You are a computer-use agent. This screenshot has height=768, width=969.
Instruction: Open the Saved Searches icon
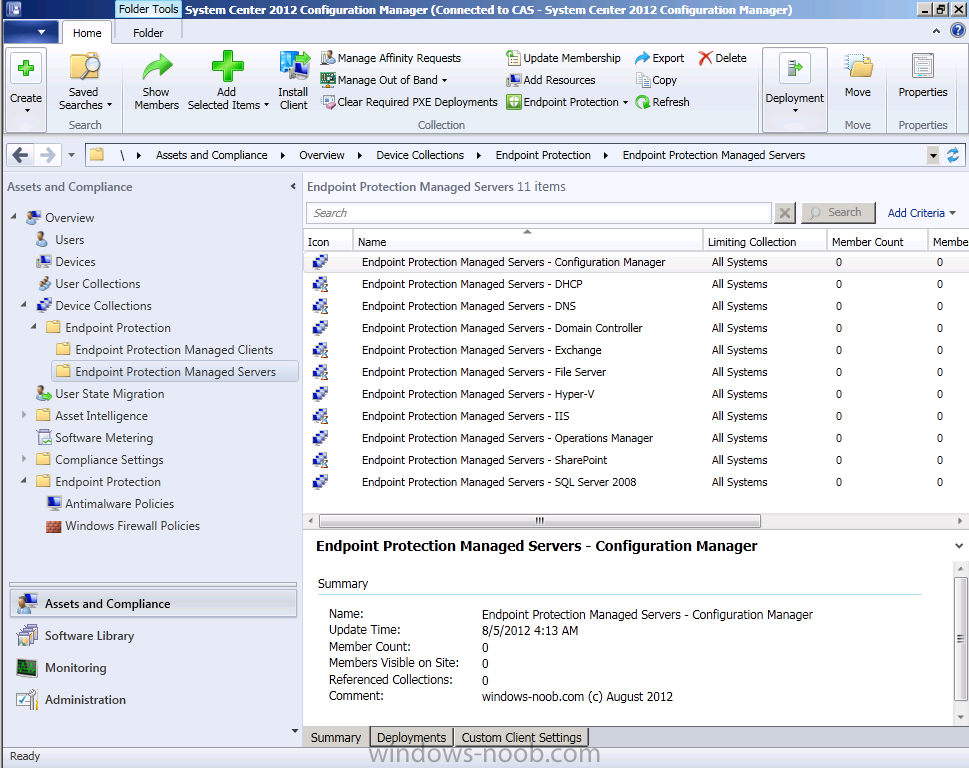[x=84, y=67]
